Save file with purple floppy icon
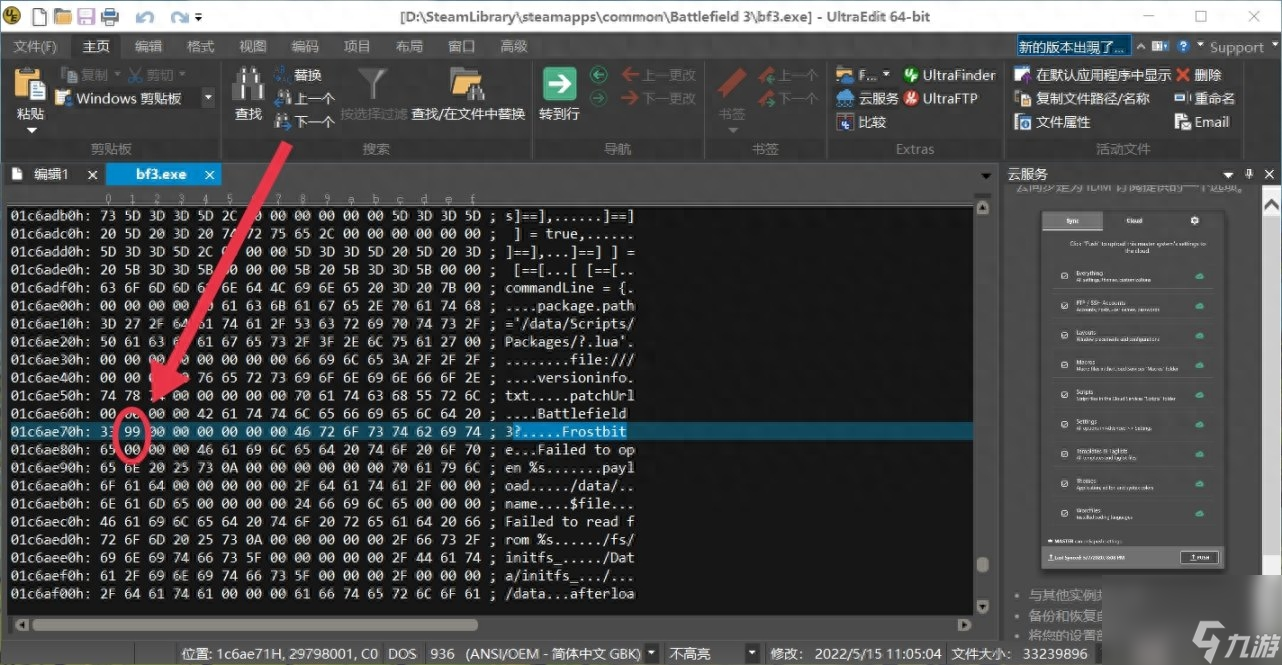This screenshot has height=665, width=1282. pos(85,16)
